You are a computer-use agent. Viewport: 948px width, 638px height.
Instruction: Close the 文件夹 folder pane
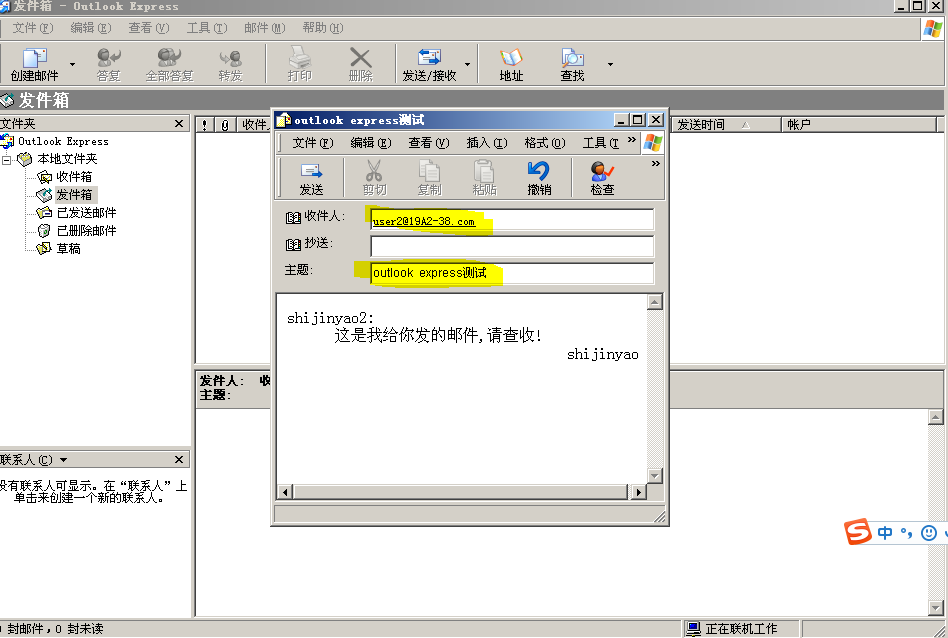tap(179, 123)
